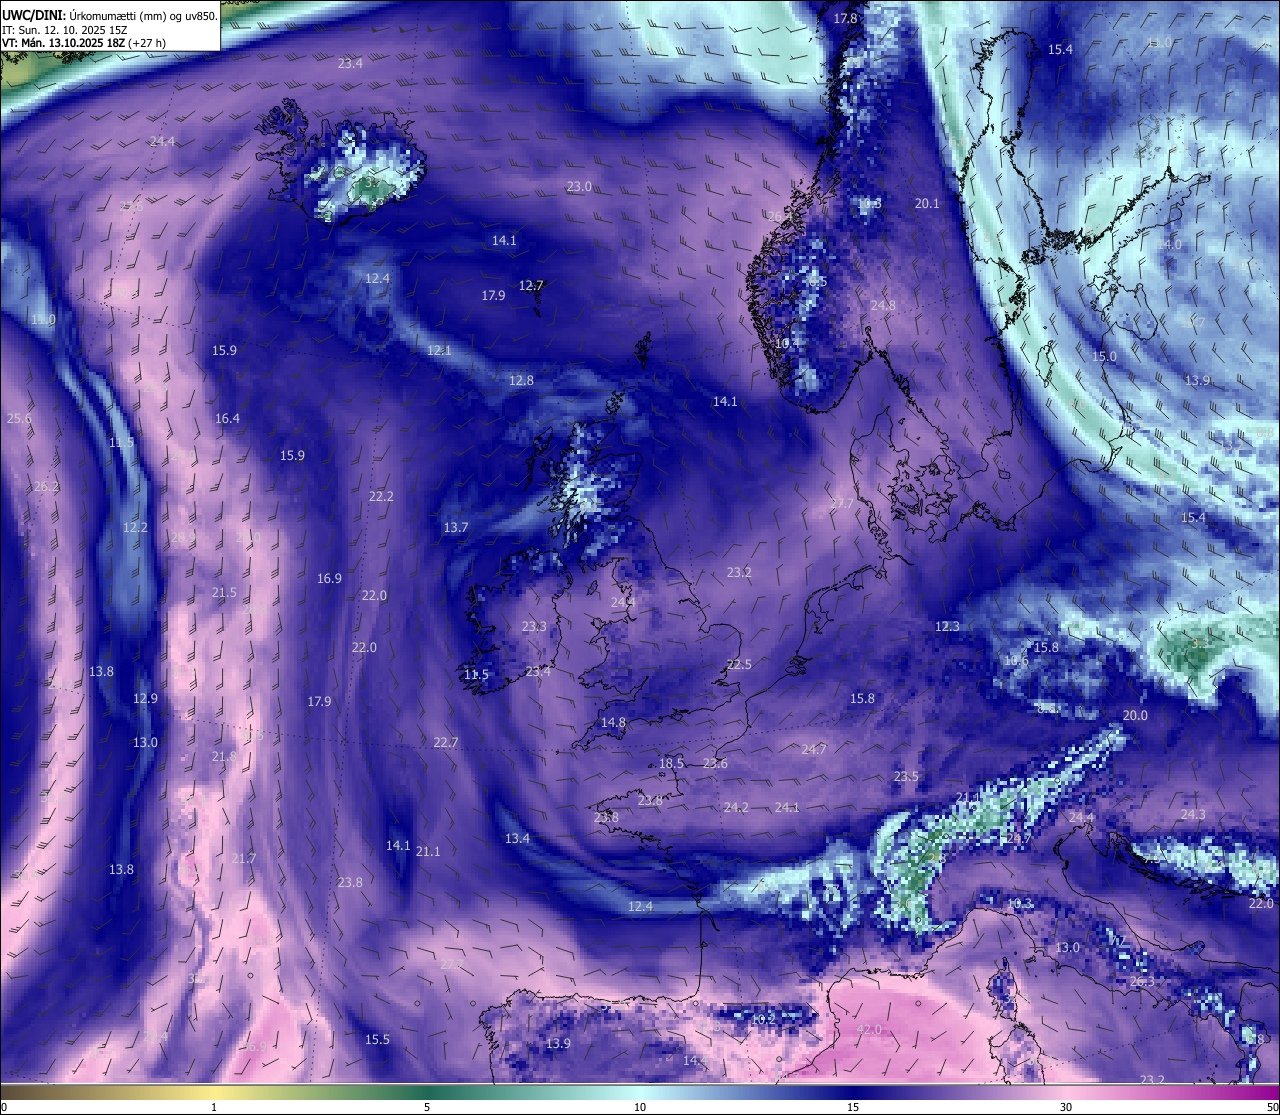1280x1115 pixels.
Task: Click the 23.3 value on the map
Action: 534,627
